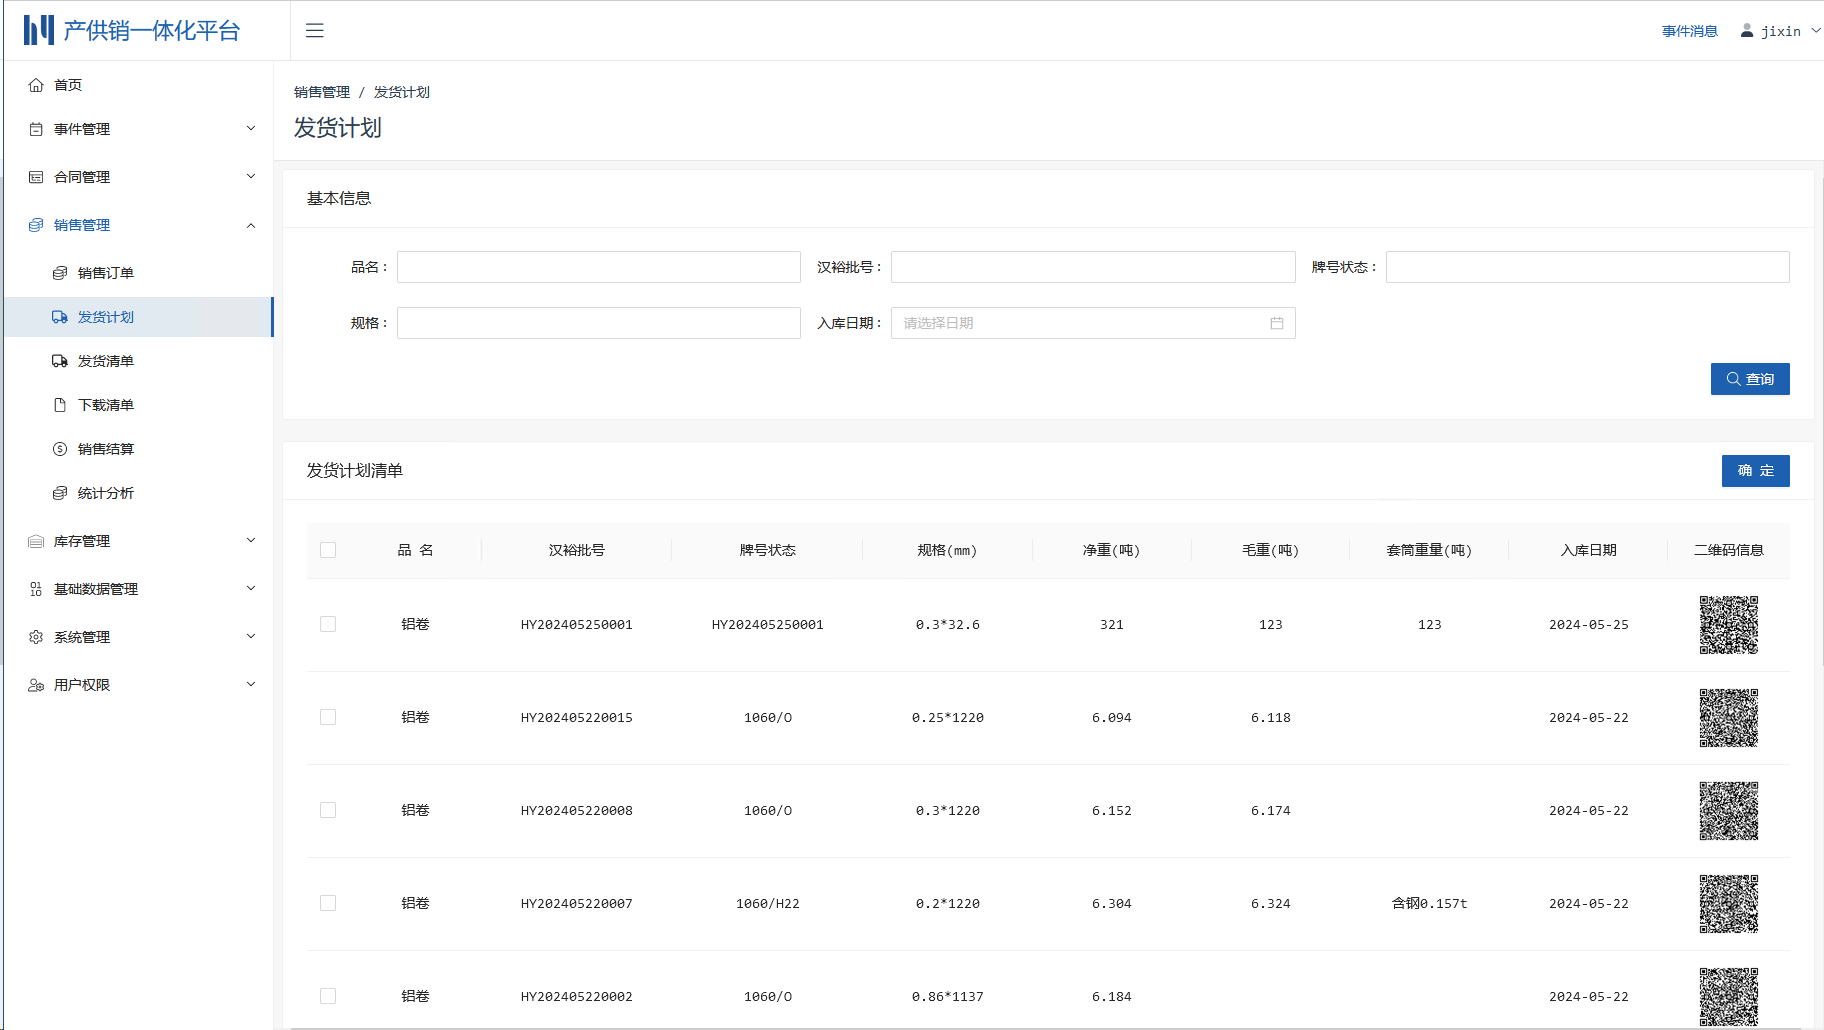Select the 事件管理 calendar icon
Screen dimensions: 1824x1030
tap(36, 128)
